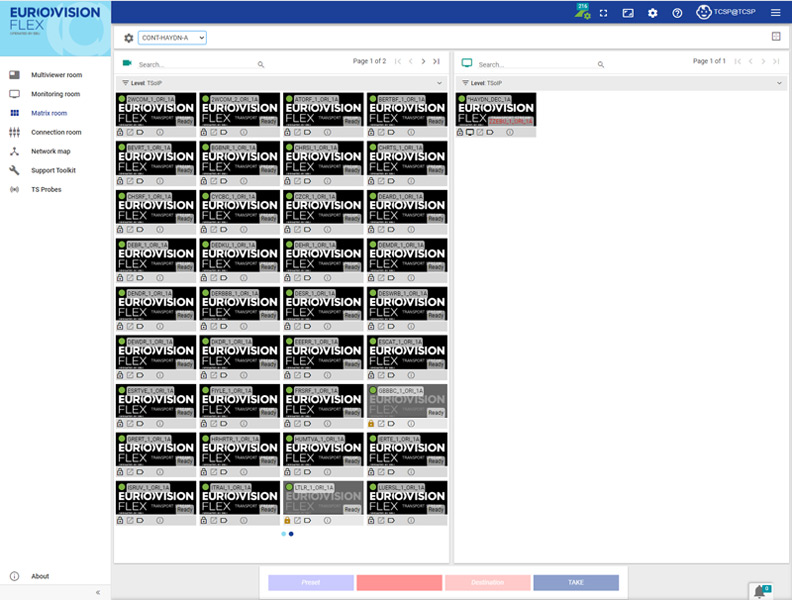Go to next page of sources
This screenshot has width=792, height=600.
(423, 62)
